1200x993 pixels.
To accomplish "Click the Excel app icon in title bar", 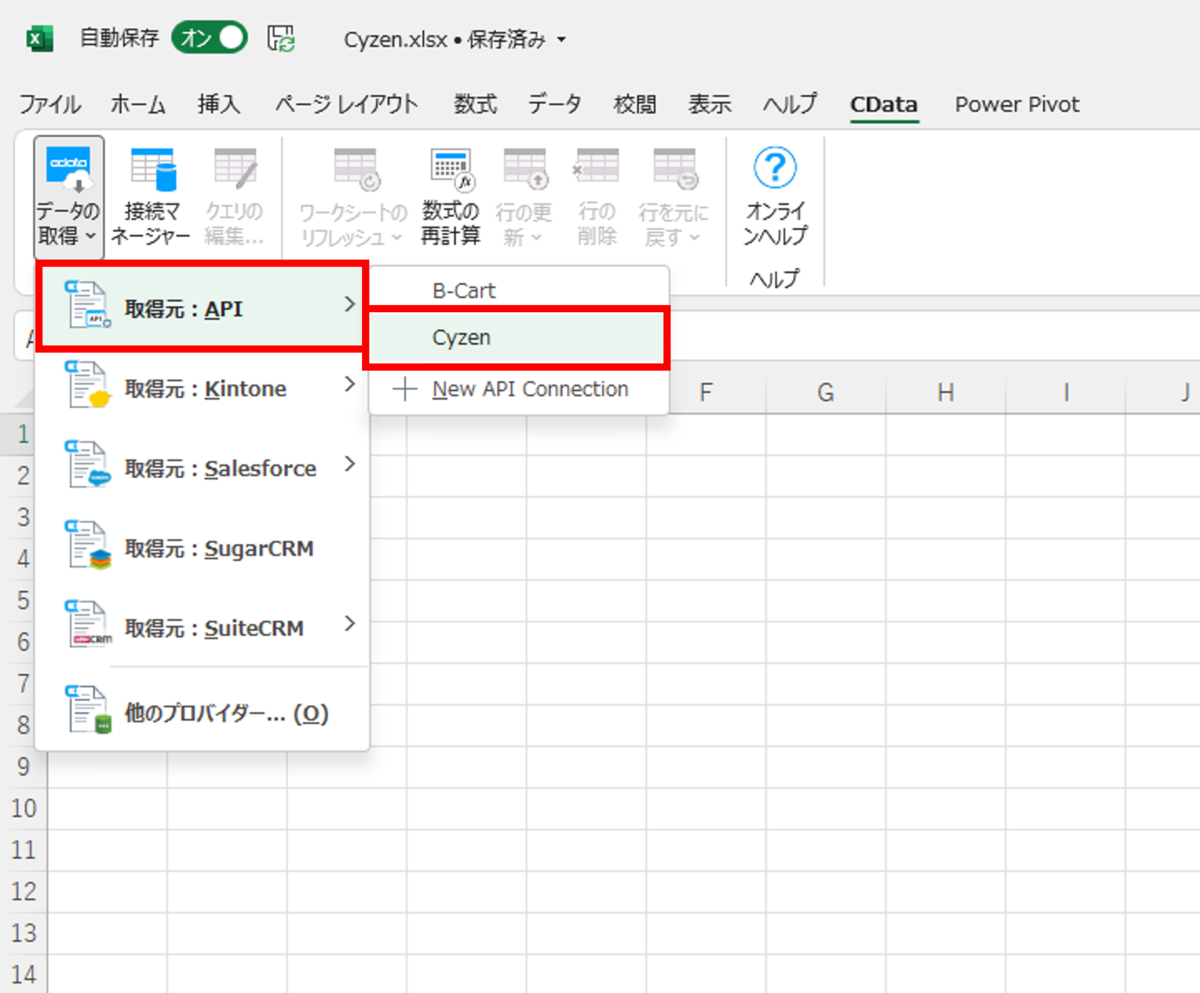I will click(x=39, y=39).
